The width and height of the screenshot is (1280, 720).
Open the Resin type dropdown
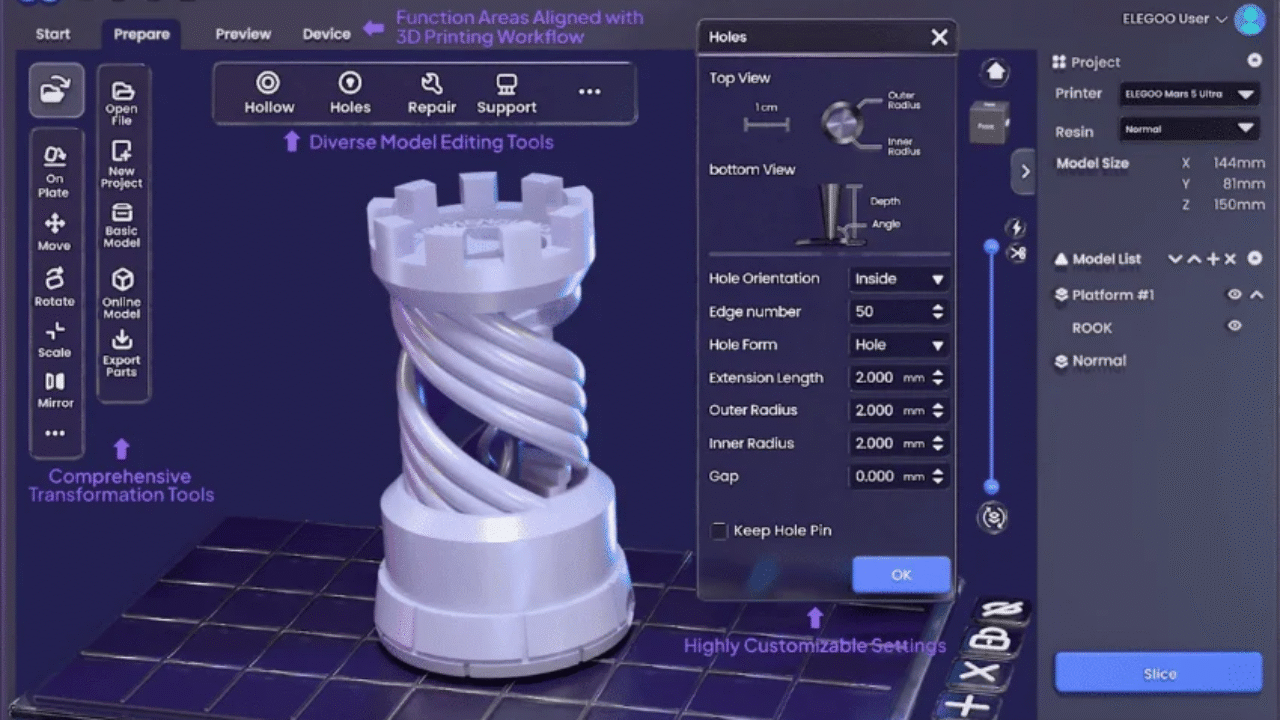tap(1188, 129)
